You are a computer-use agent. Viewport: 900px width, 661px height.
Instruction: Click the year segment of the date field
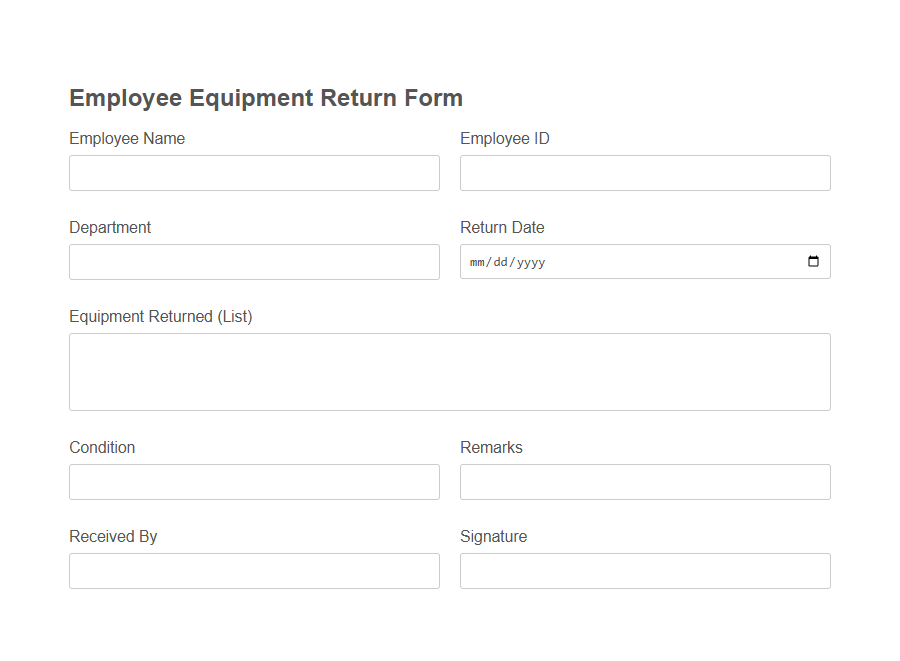tap(530, 262)
